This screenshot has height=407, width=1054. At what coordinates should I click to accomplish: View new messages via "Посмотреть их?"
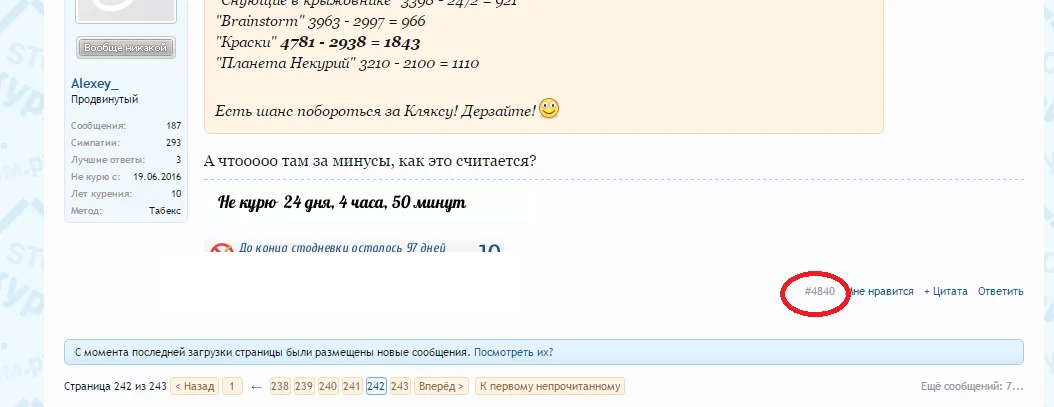(x=514, y=352)
